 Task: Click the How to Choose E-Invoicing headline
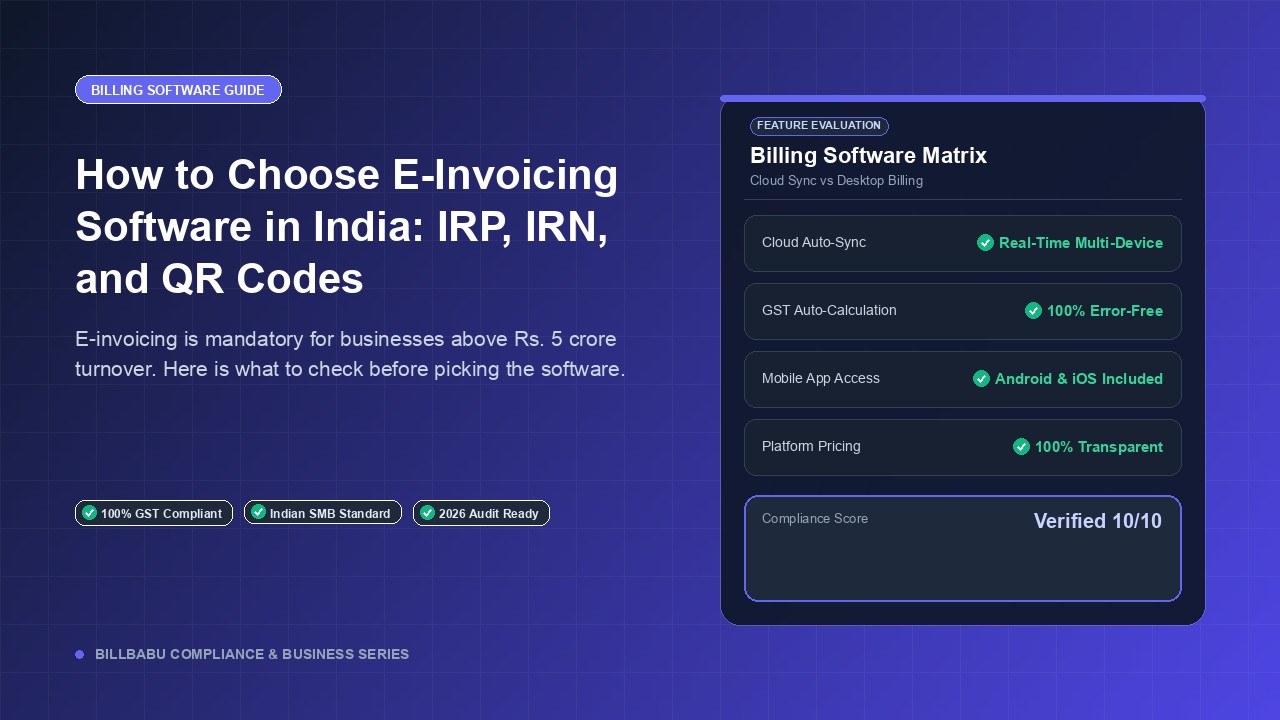click(x=347, y=227)
